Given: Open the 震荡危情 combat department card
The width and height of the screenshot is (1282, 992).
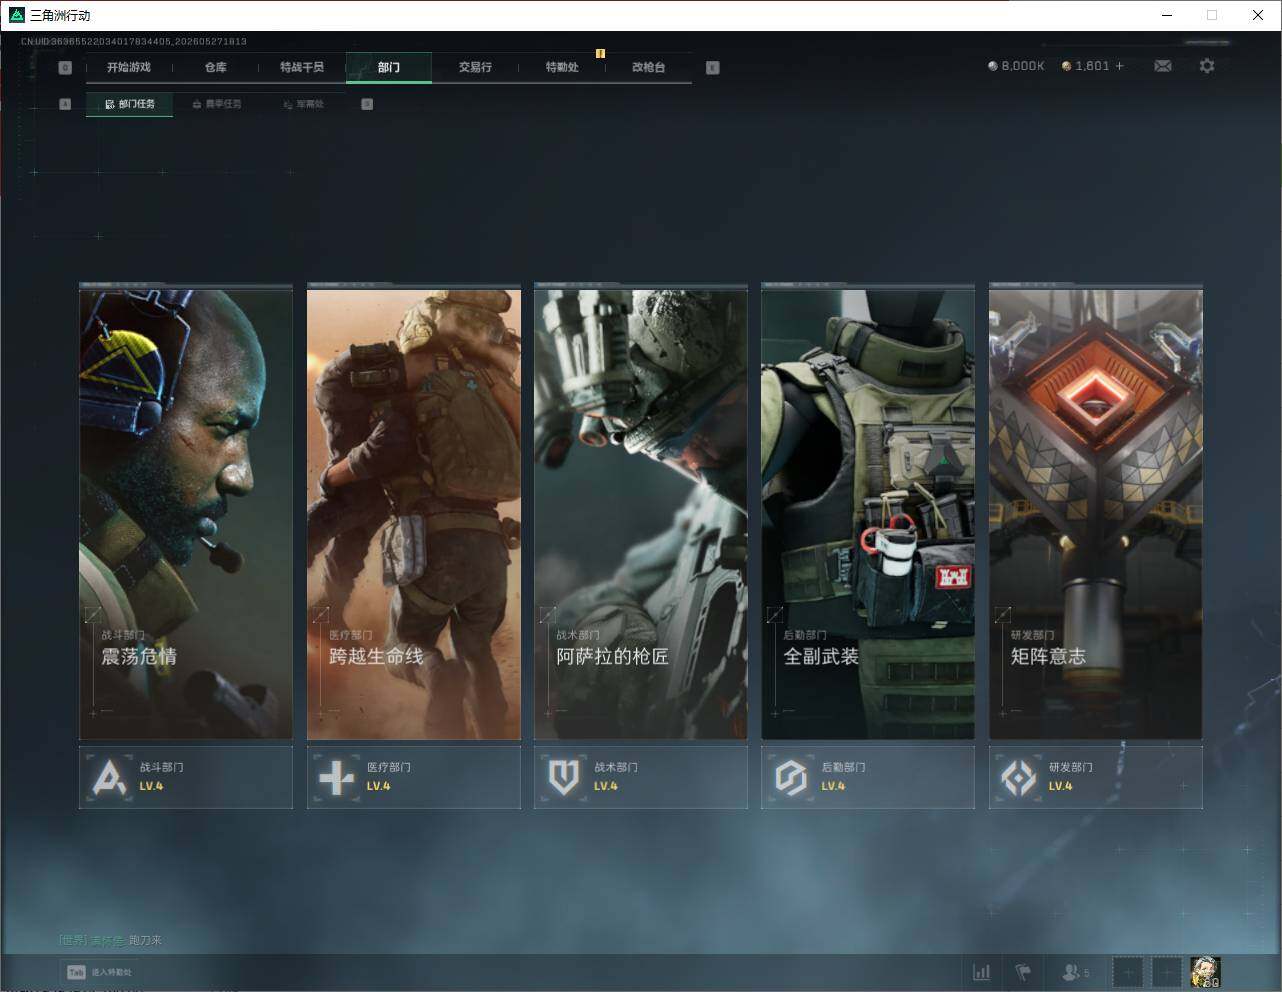Looking at the screenshot, I should (186, 513).
